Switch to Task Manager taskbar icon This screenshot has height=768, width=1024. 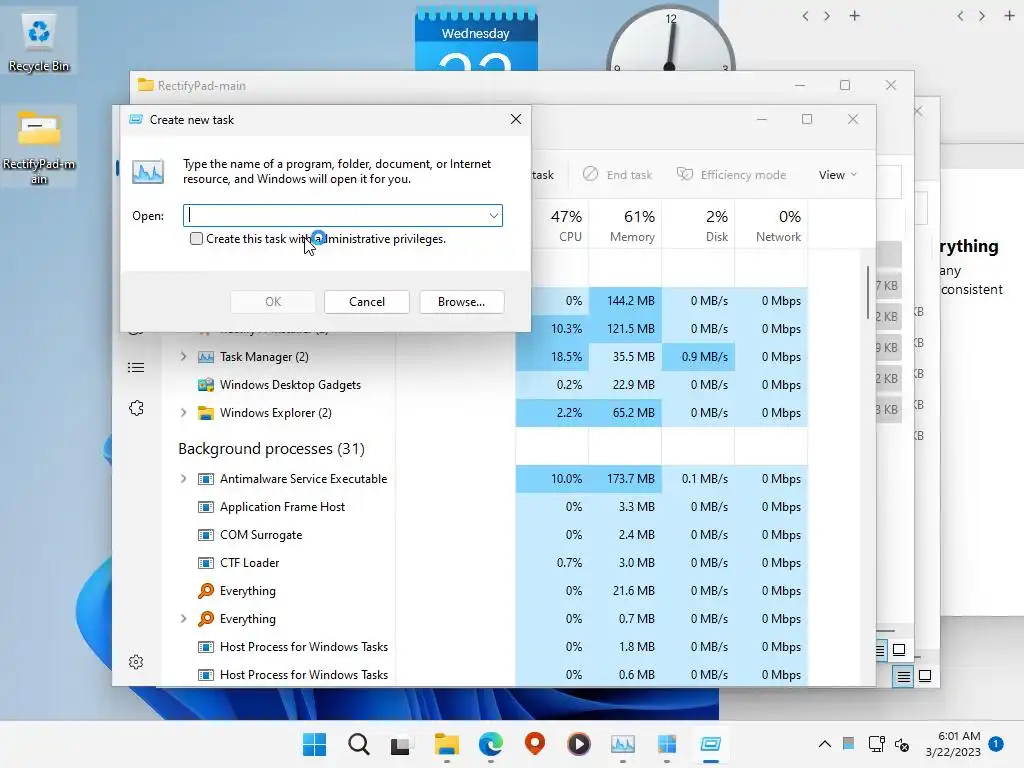[622, 744]
